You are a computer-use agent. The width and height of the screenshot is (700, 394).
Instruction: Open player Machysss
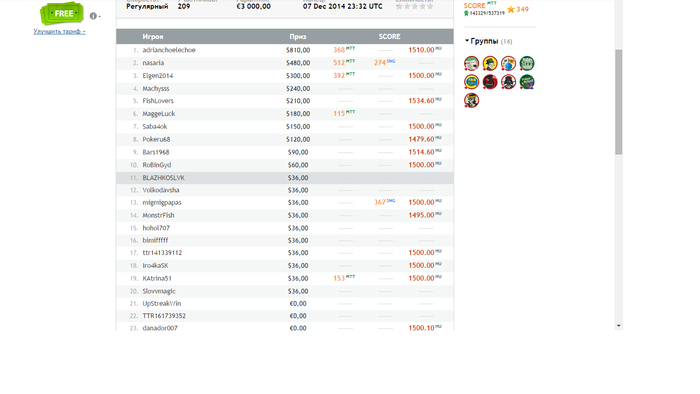click(156, 88)
